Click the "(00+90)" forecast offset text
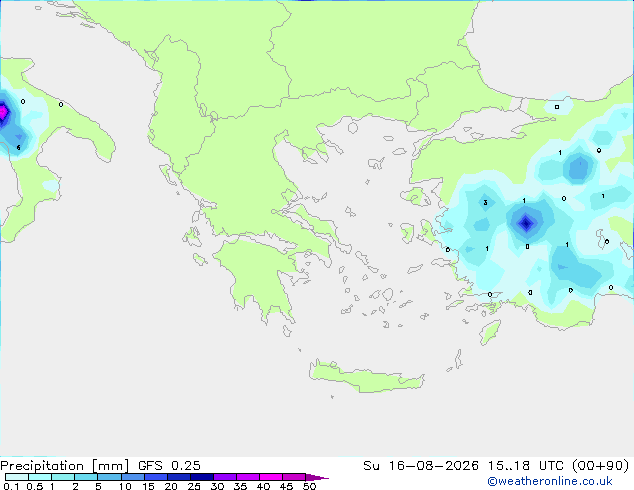The height and width of the screenshot is (490, 634). [x=600, y=466]
